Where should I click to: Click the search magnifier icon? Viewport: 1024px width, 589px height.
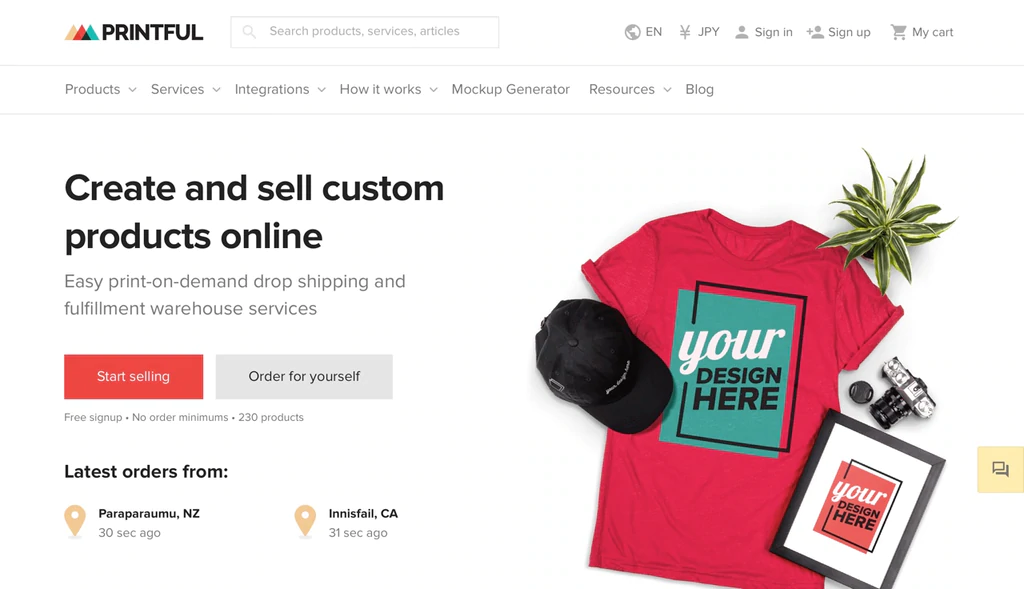[249, 32]
